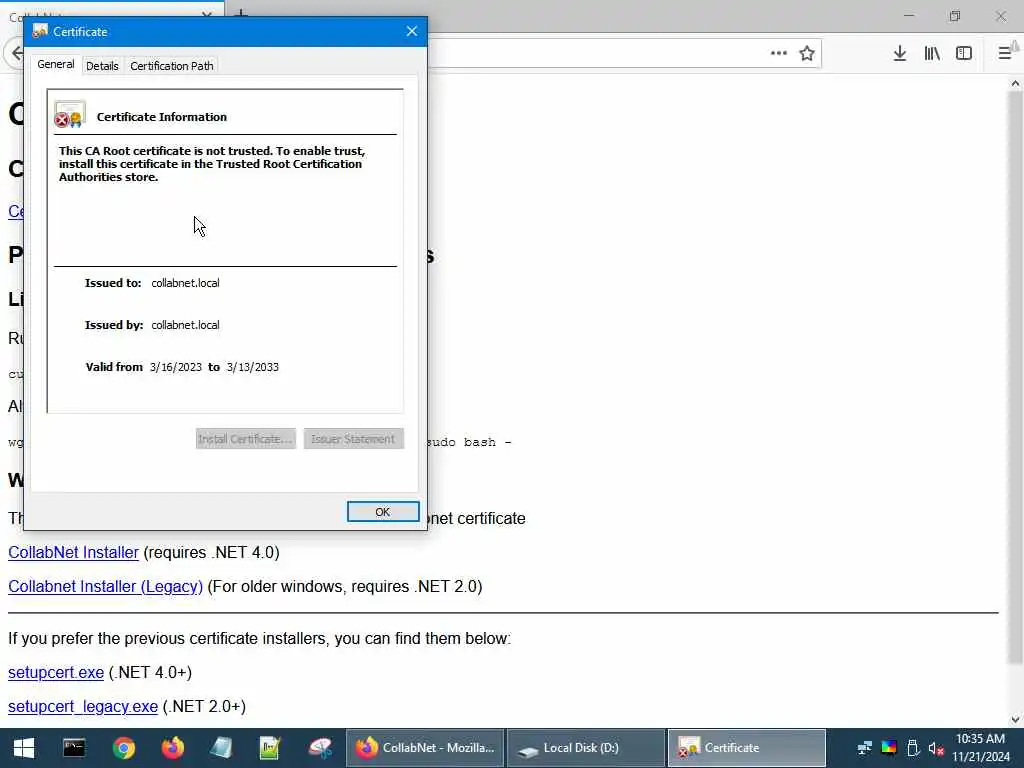The width and height of the screenshot is (1024, 768).
Task: Click muted volume tray icon
Action: [936, 748]
